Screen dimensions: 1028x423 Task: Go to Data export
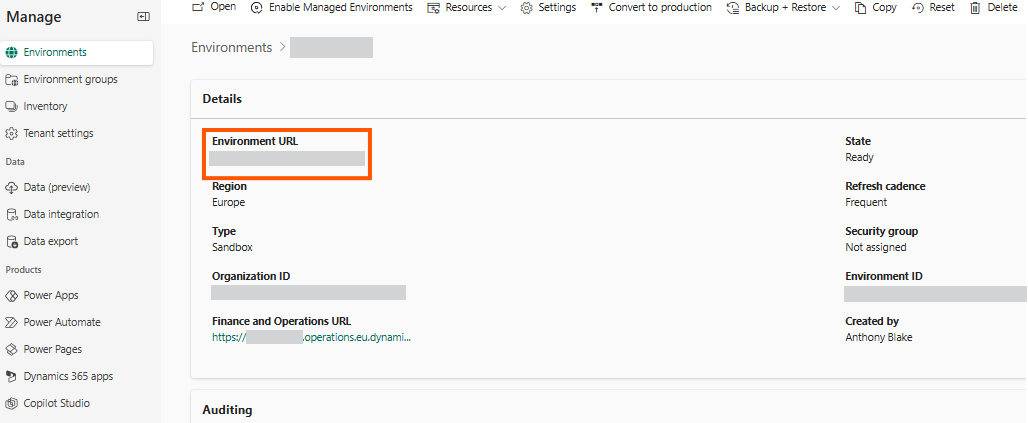[50, 241]
